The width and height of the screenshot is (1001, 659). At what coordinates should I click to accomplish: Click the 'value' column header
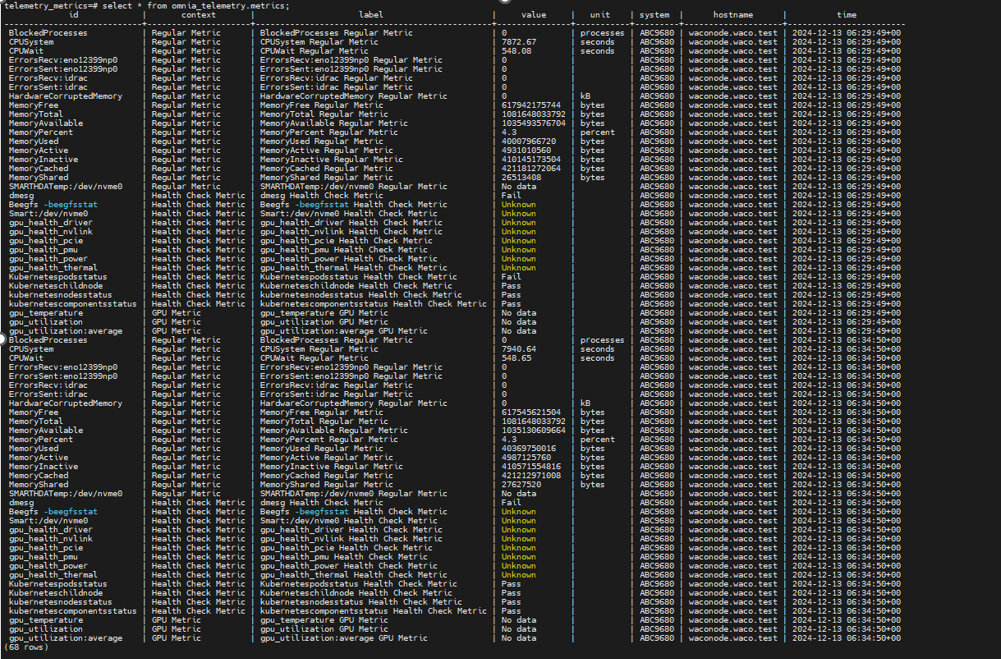click(534, 15)
